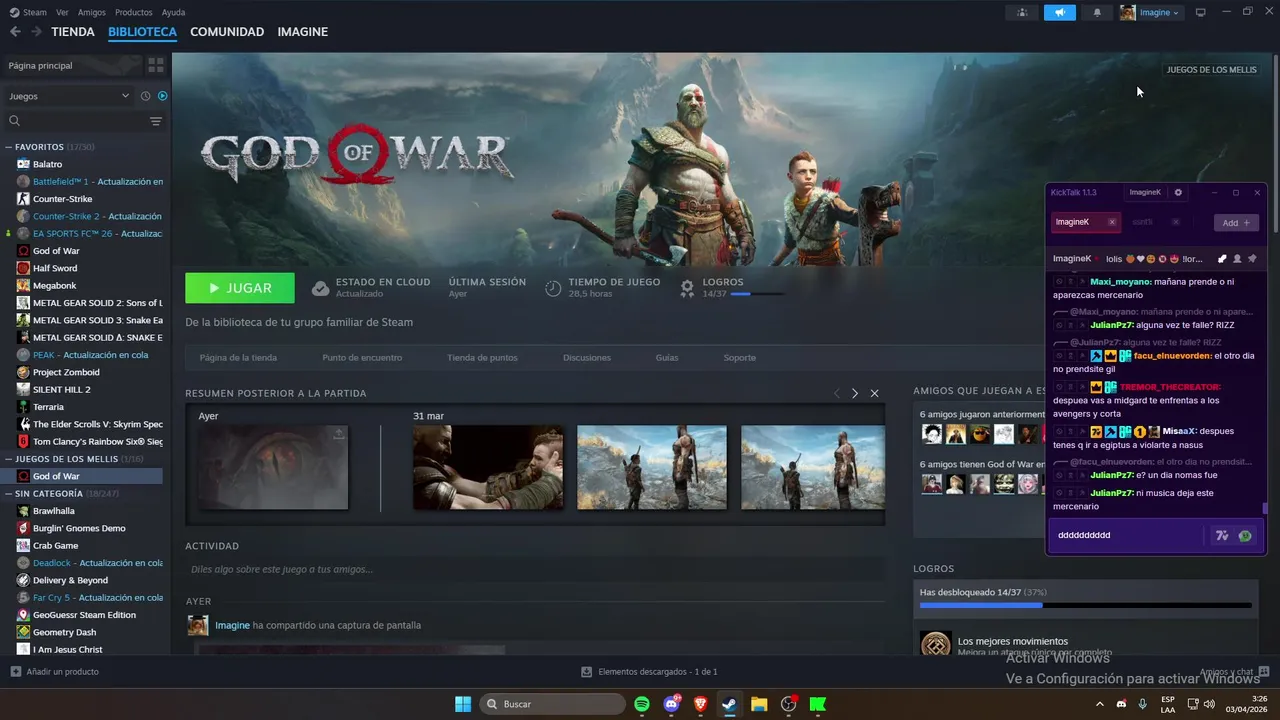Select Half Sword in the library
The width and height of the screenshot is (1280, 720).
point(55,268)
